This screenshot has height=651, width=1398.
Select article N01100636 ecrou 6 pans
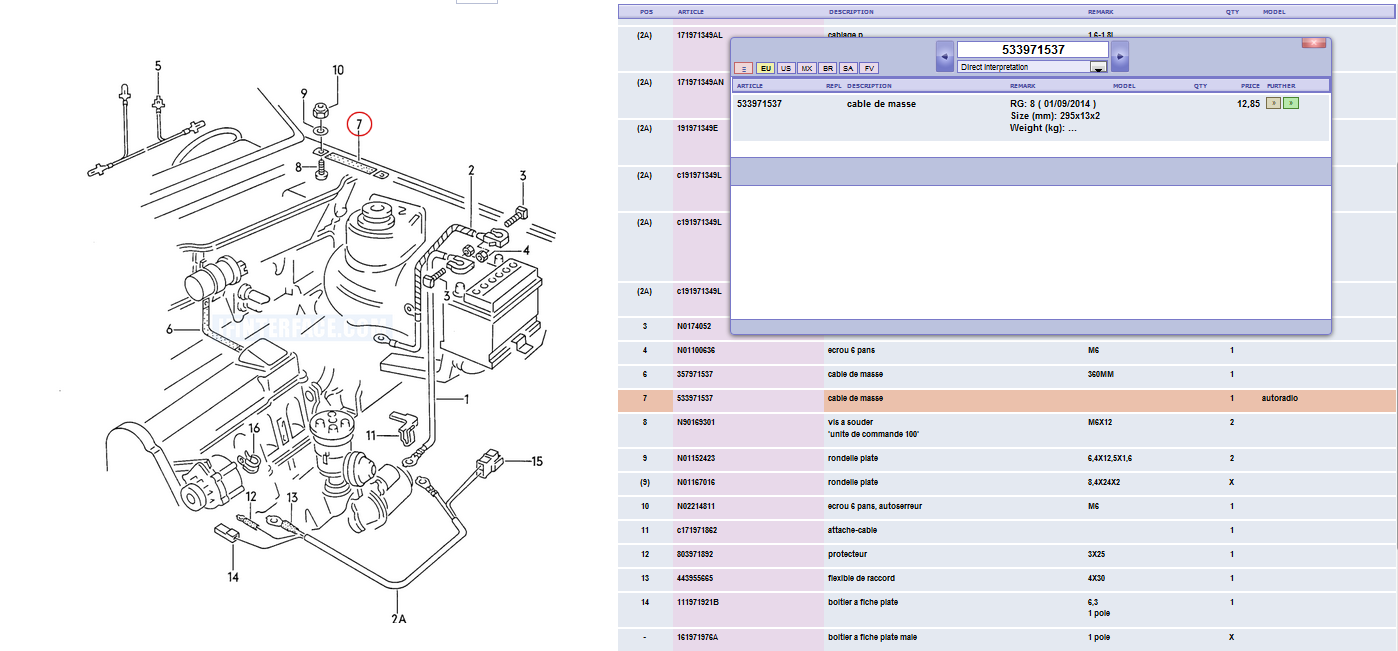click(x=1007, y=351)
